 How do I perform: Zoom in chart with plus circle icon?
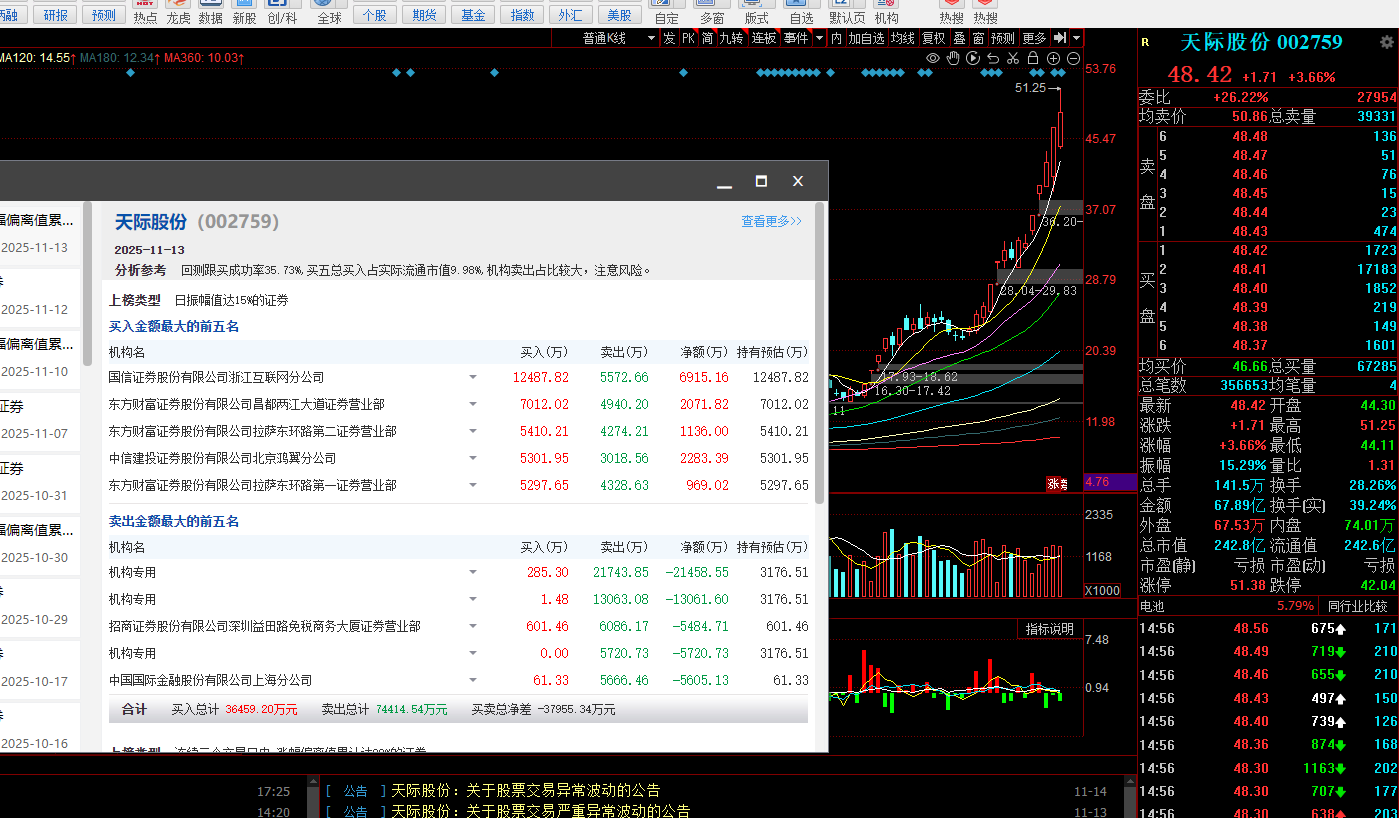click(1054, 59)
